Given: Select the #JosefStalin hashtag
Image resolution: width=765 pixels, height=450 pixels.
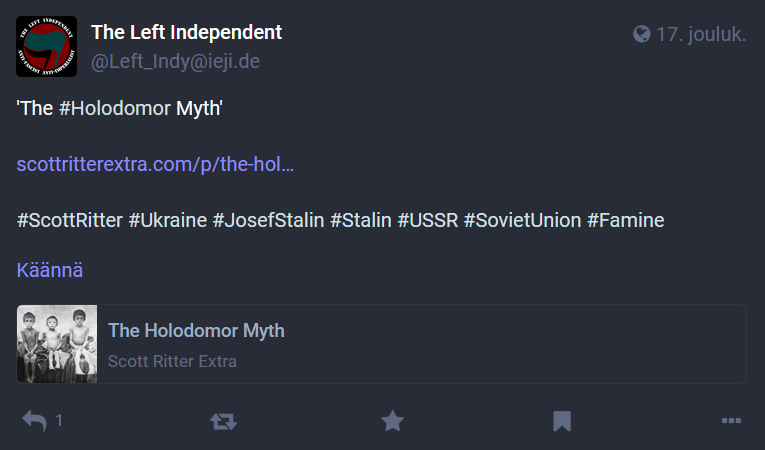Looking at the screenshot, I should (268, 220).
